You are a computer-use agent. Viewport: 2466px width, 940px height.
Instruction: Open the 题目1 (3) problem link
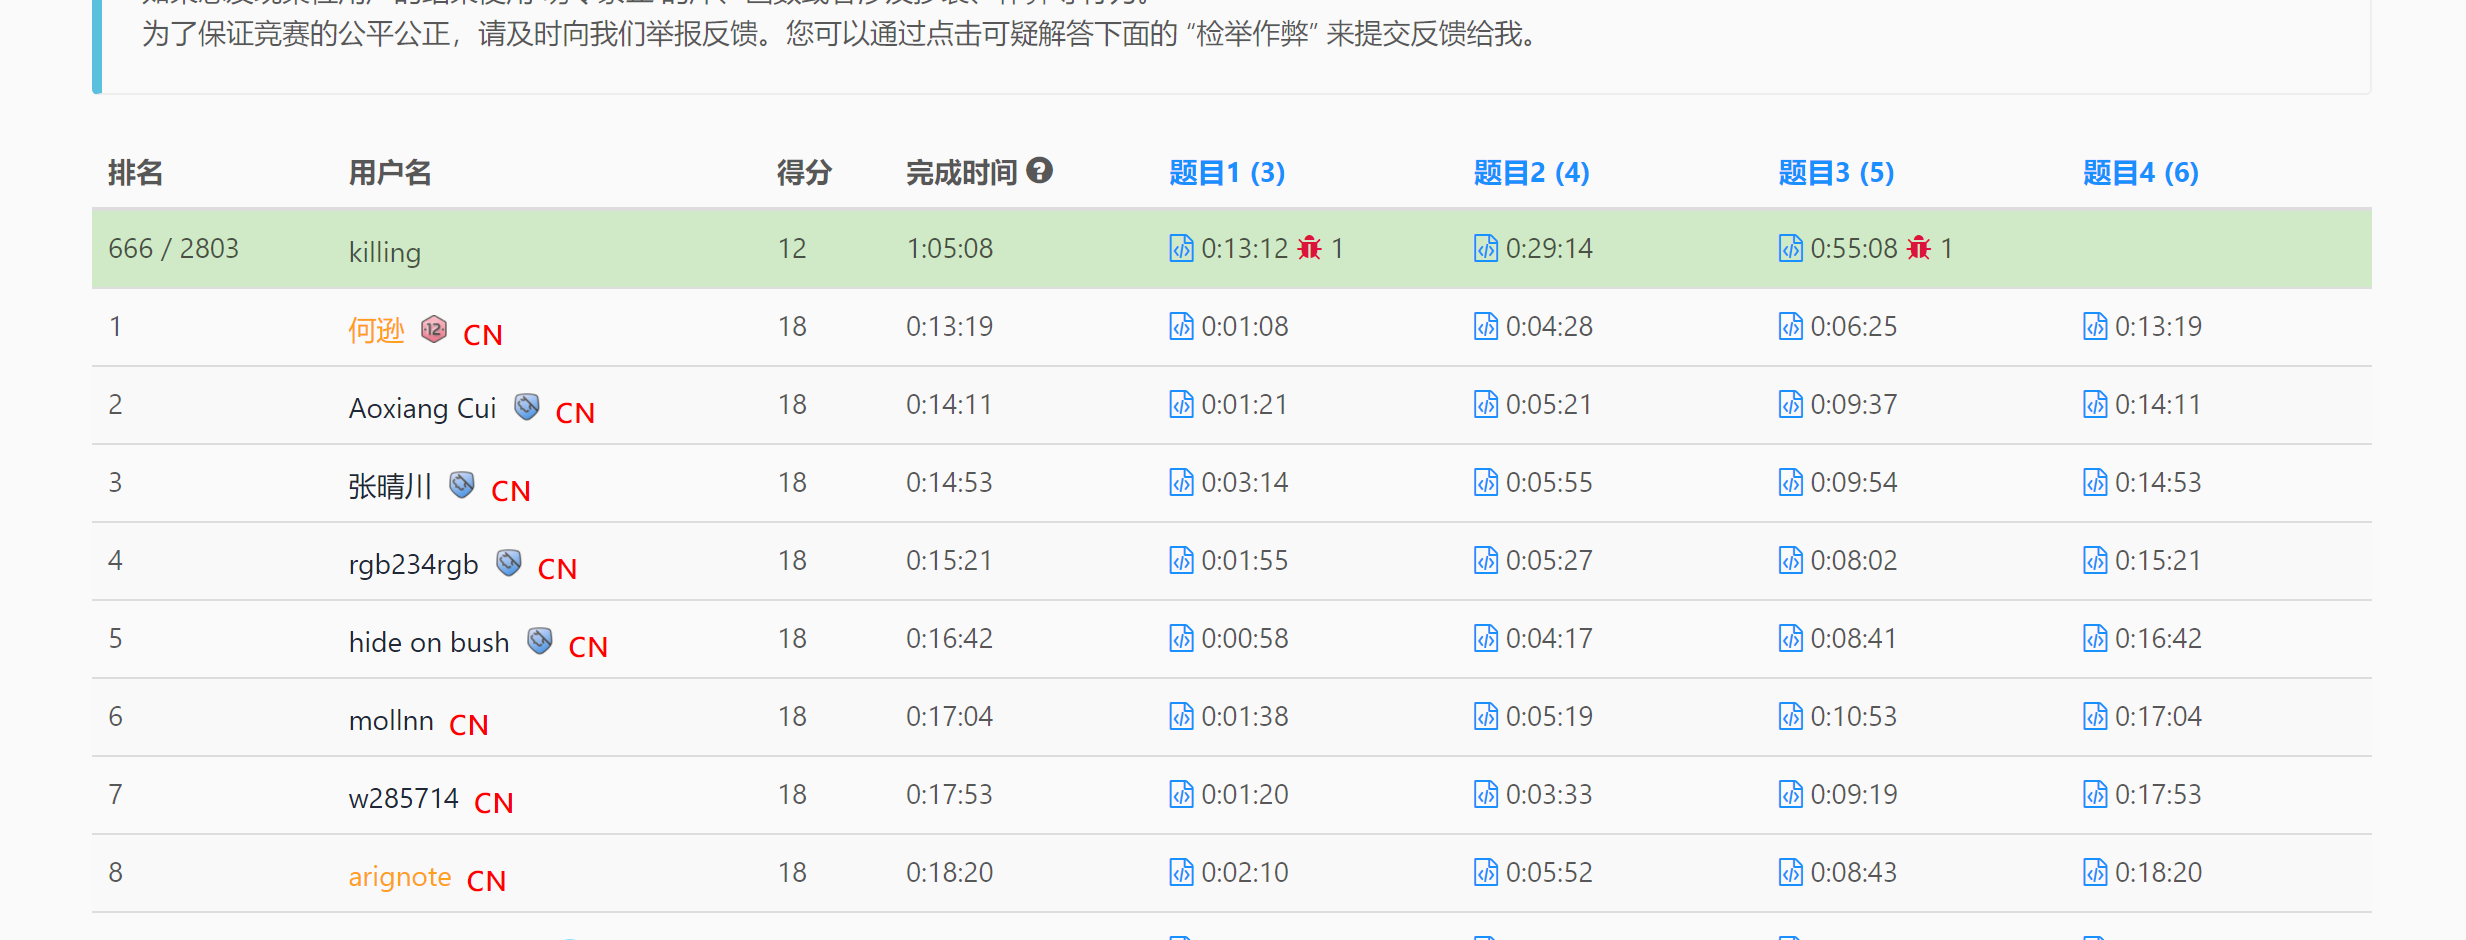(1227, 173)
